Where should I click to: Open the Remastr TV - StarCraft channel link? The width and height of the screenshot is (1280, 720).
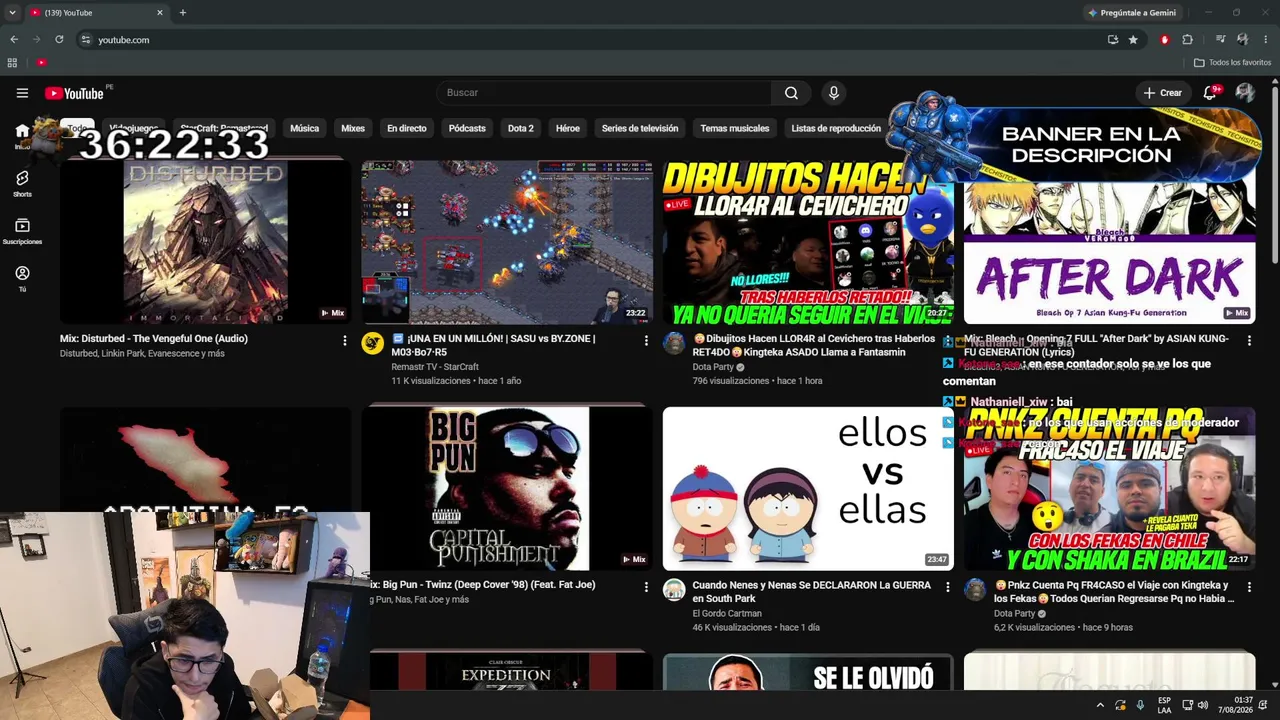click(435, 367)
